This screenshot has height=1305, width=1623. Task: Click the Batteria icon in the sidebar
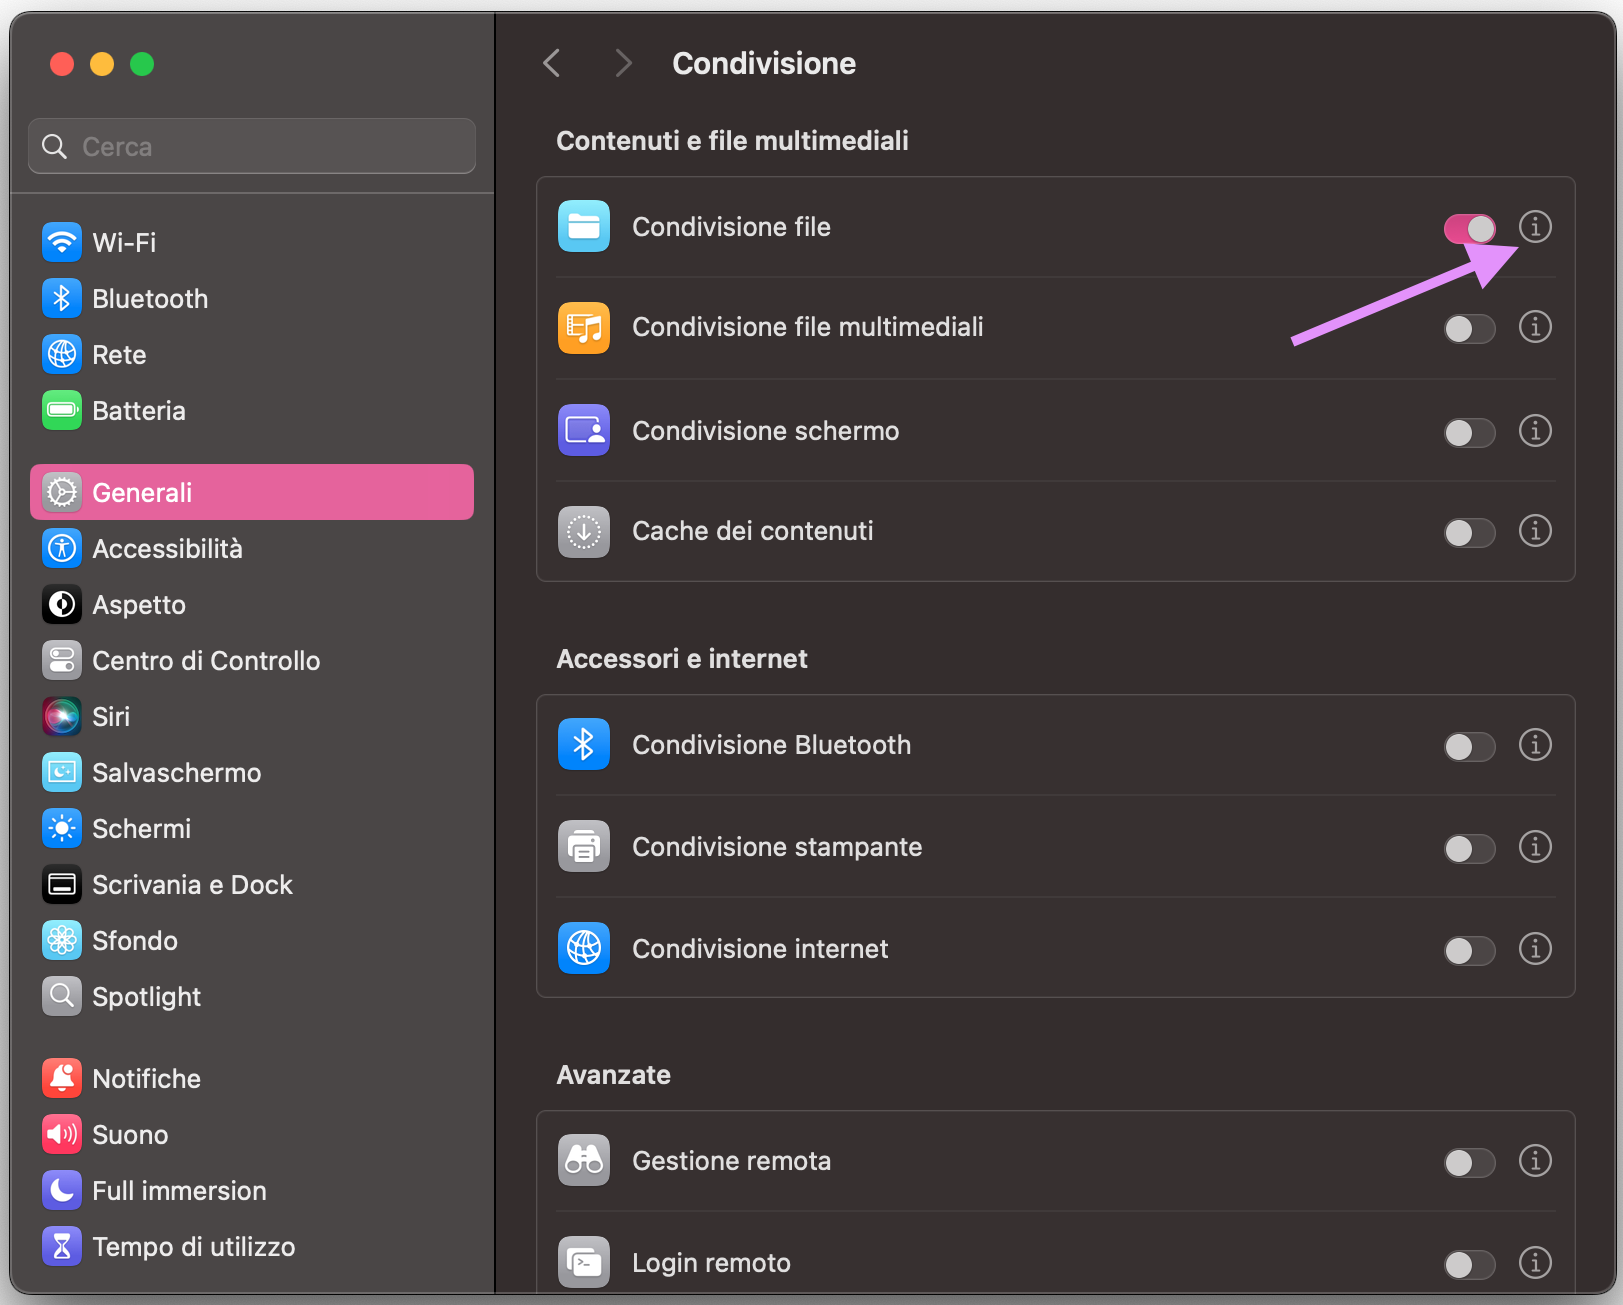[62, 410]
